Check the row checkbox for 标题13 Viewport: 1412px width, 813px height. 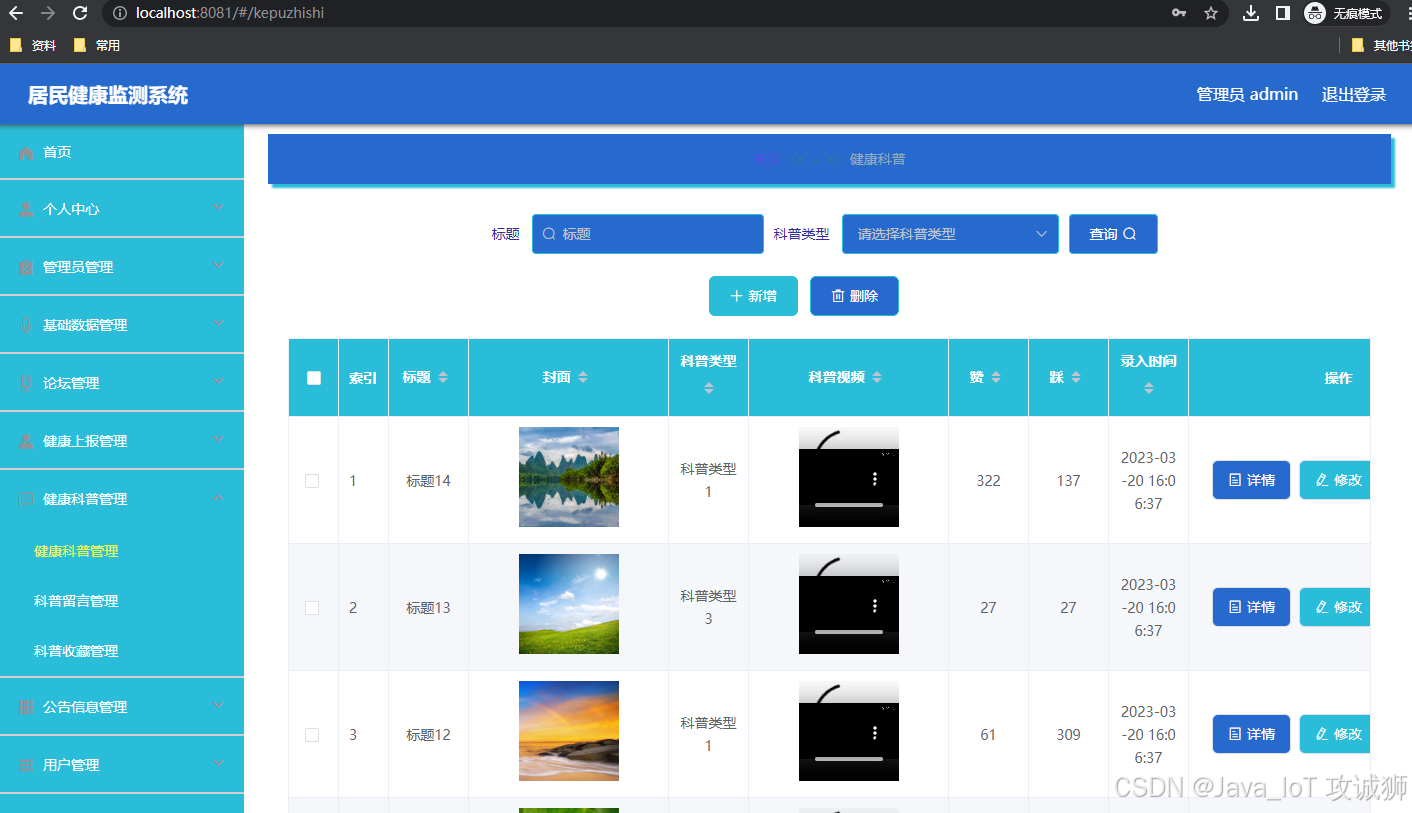pyautogui.click(x=312, y=608)
